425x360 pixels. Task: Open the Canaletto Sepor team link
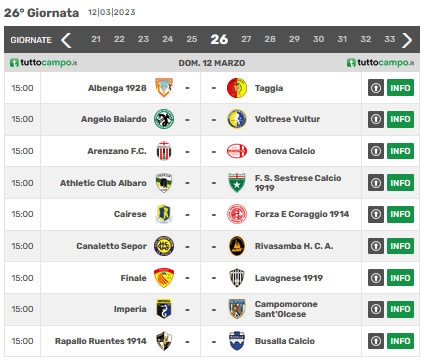[x=111, y=246]
